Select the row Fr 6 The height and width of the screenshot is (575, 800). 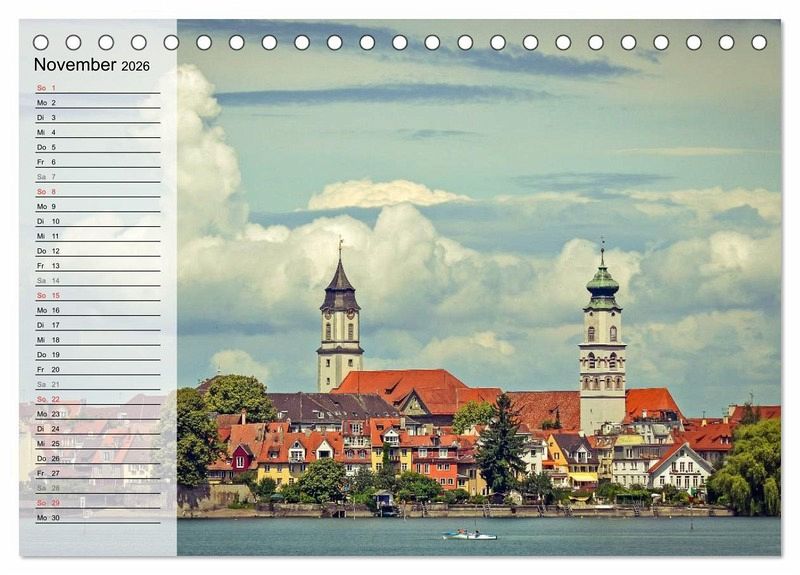(97, 162)
